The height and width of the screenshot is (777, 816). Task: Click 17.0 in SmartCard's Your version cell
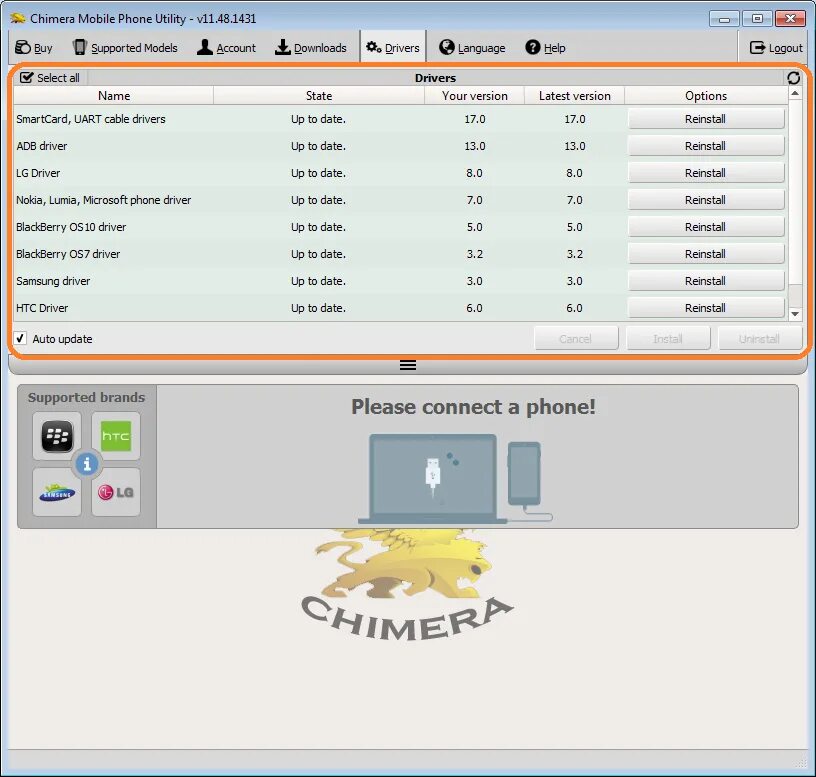point(475,119)
